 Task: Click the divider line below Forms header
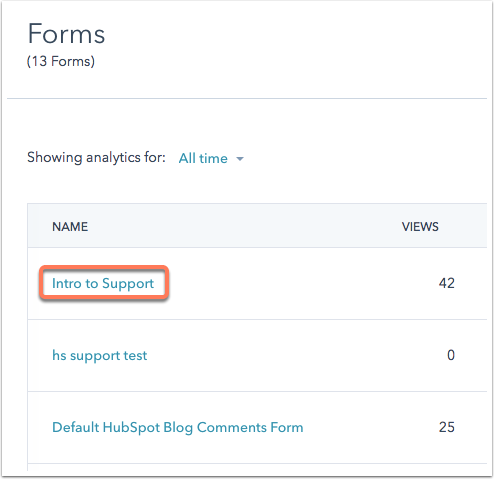(247, 98)
